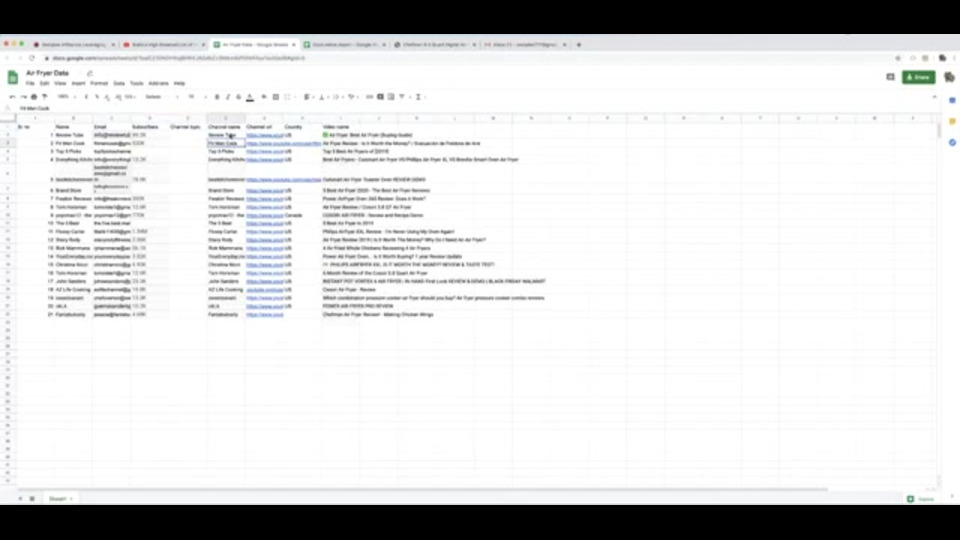The image size is (960, 540).
Task: Open the Add-ons menu
Action: 159,83
